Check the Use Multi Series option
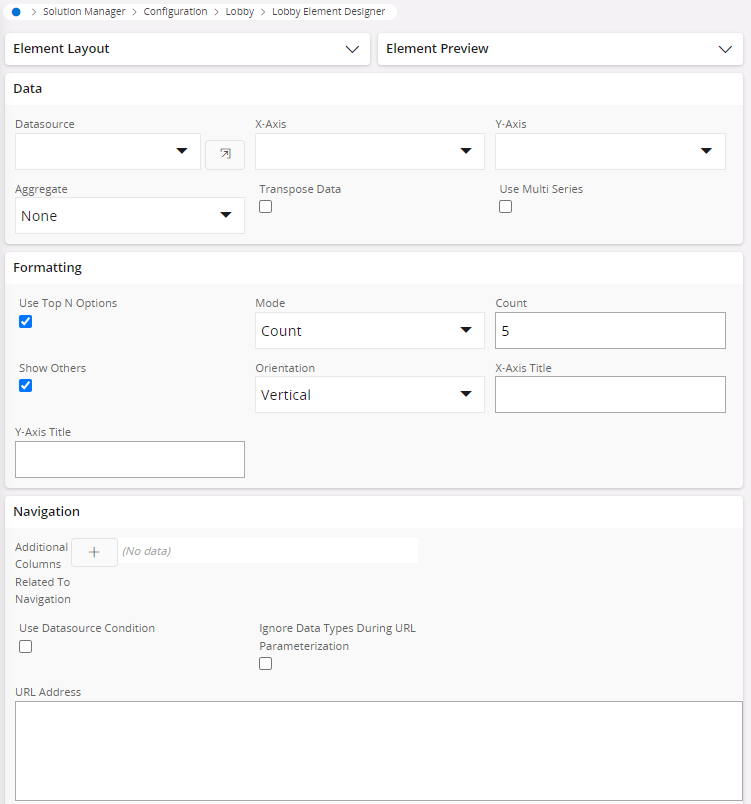751x804 pixels. 505,206
